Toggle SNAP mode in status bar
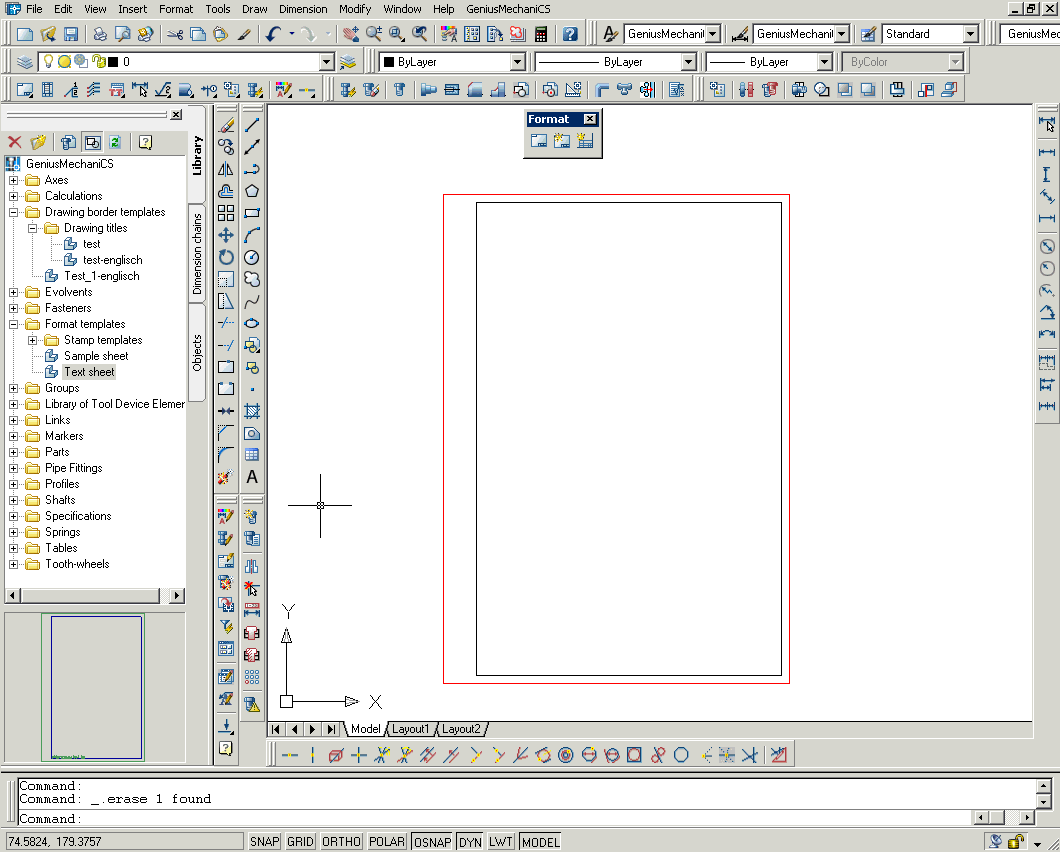1060x852 pixels. (x=264, y=842)
